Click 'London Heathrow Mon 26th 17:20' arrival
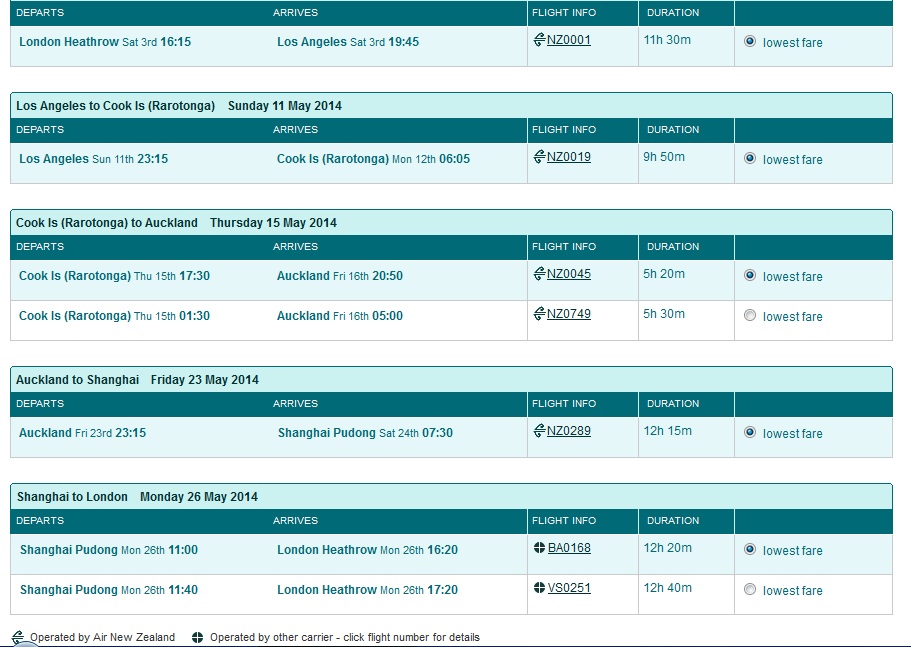Viewport: 911px width, 647px height. tap(367, 590)
